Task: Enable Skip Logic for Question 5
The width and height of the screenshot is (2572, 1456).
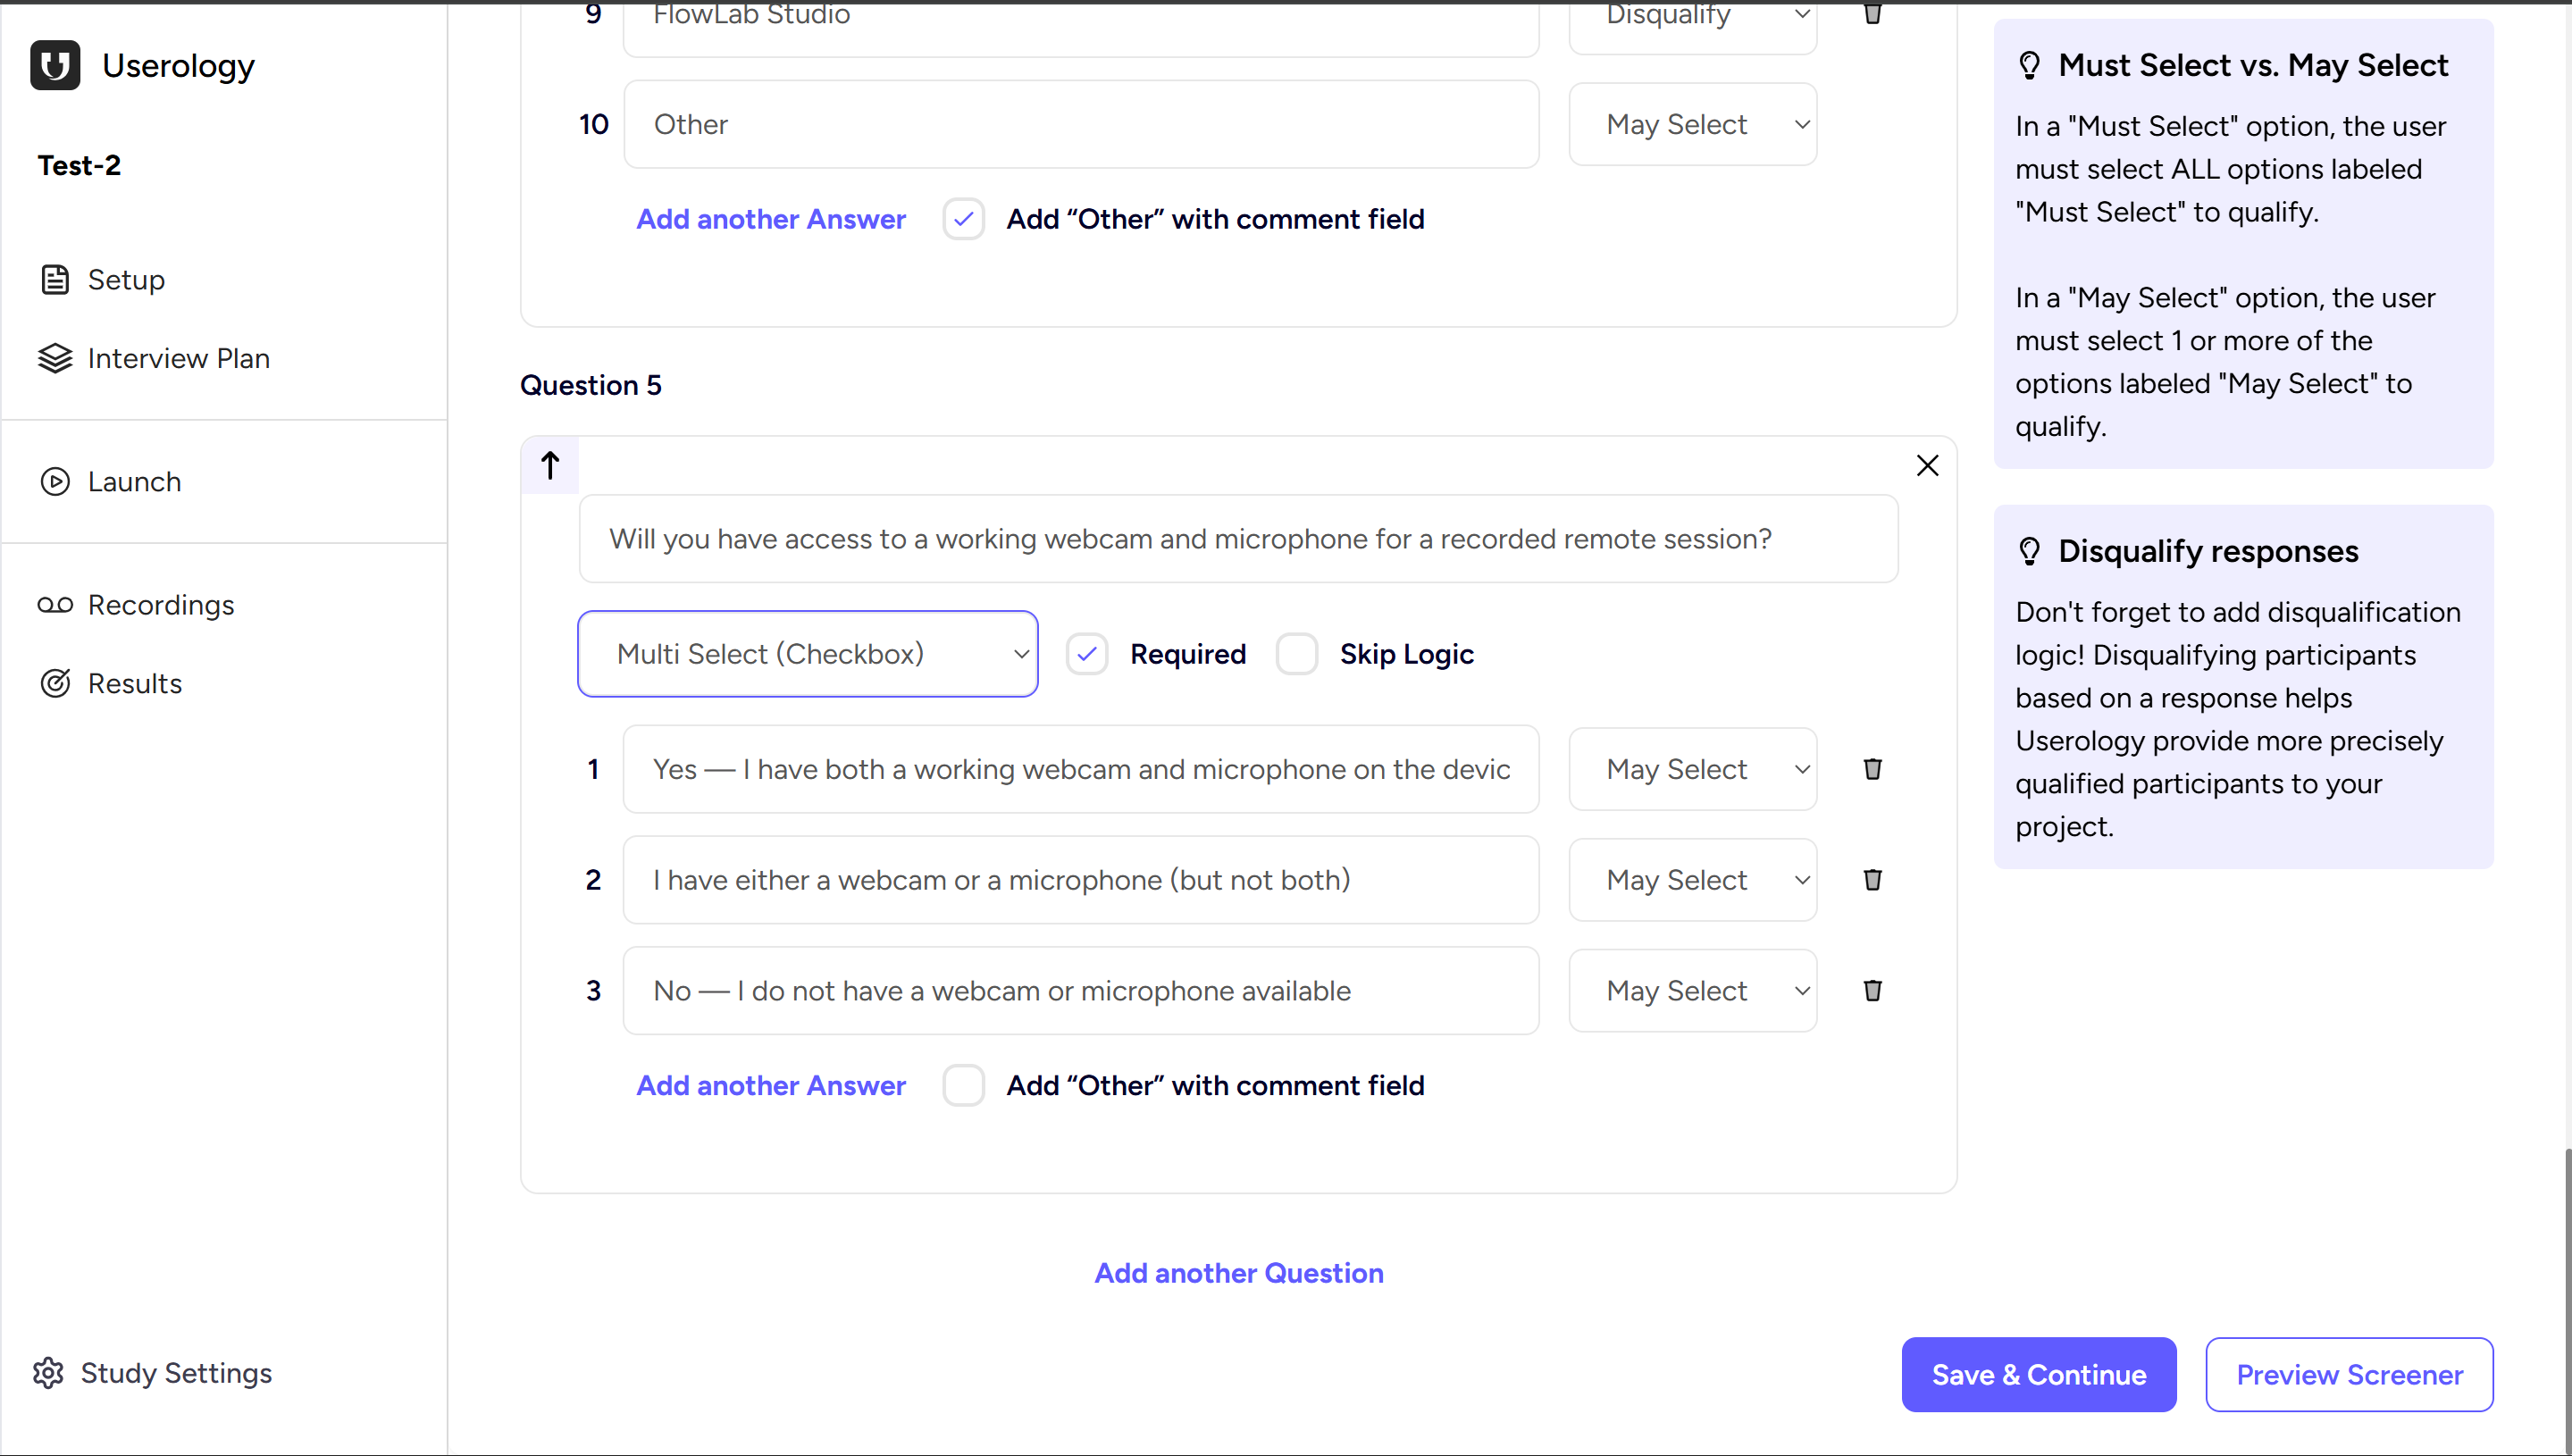Action: click(x=1297, y=654)
